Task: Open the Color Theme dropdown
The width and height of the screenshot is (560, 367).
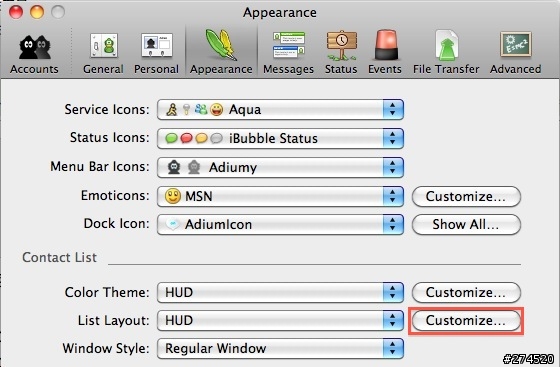Action: coord(280,292)
